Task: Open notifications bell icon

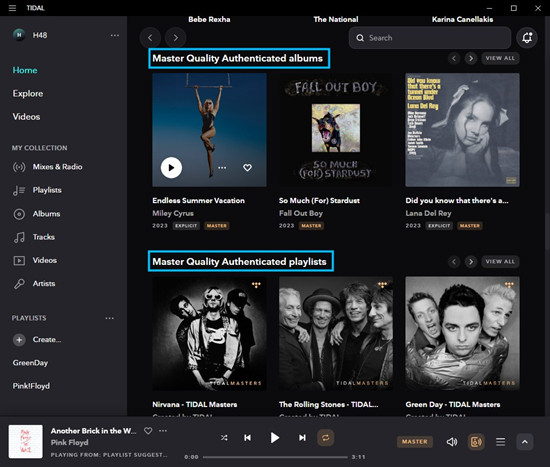Action: [527, 38]
